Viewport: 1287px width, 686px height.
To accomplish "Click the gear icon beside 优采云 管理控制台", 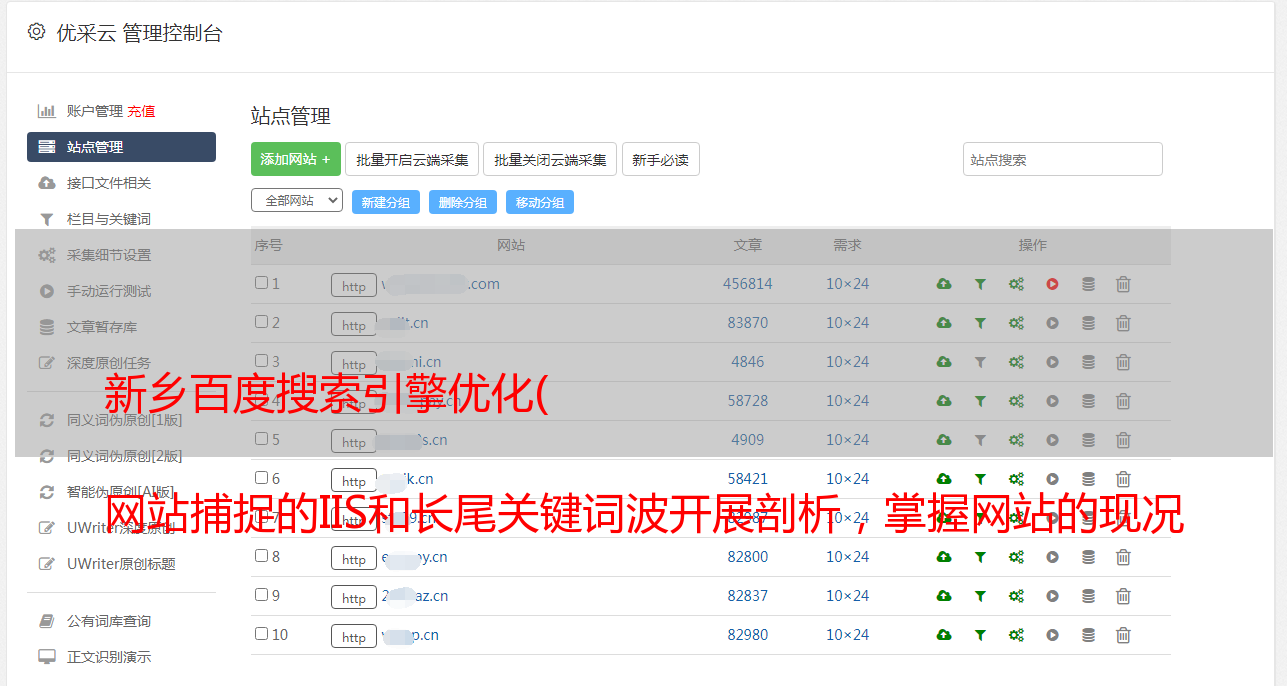I will point(36,32).
